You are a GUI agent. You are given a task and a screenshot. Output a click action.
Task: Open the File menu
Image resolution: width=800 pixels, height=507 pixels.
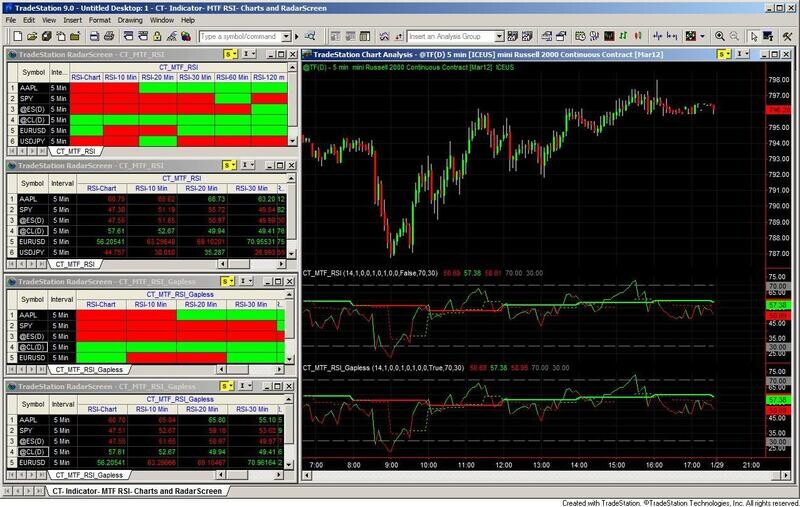(11, 20)
